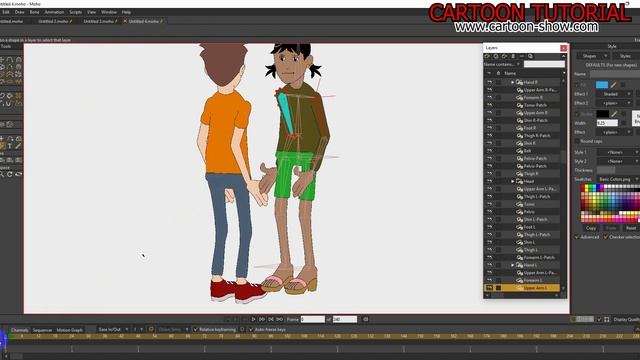Open the Draw menu
640x360 pixels.
(x=20, y=12)
